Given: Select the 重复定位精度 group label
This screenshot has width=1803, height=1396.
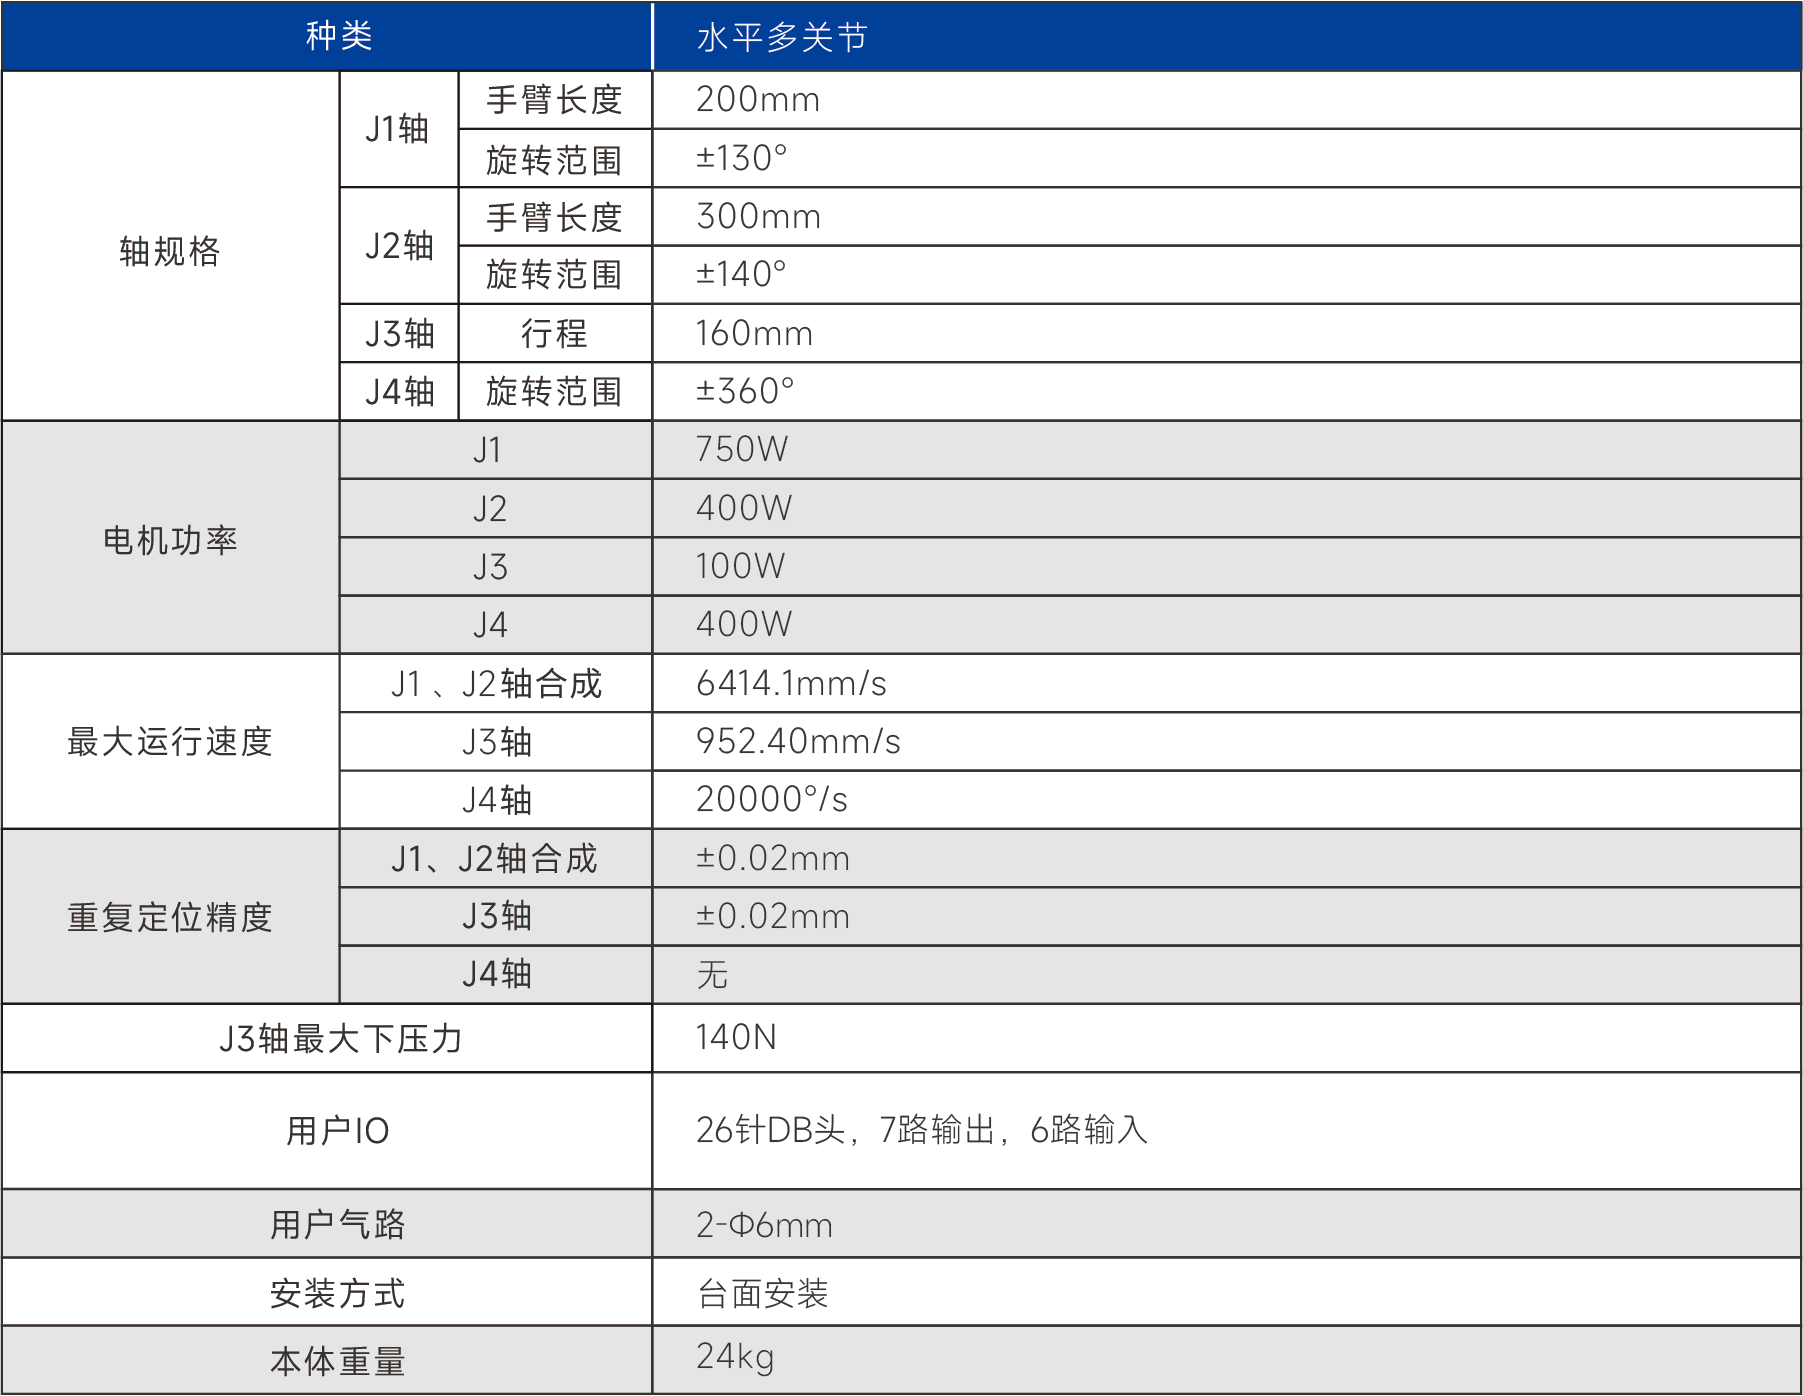Looking at the screenshot, I should pos(170,917).
